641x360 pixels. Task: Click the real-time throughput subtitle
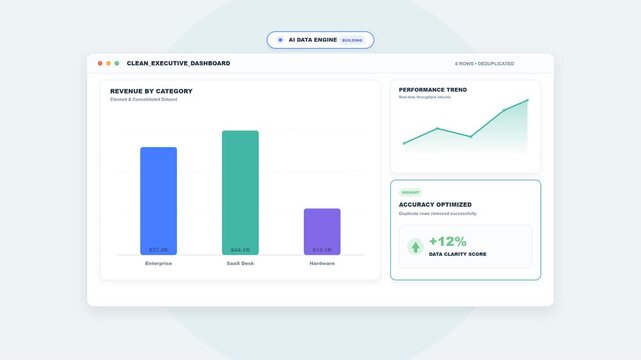tap(425, 97)
